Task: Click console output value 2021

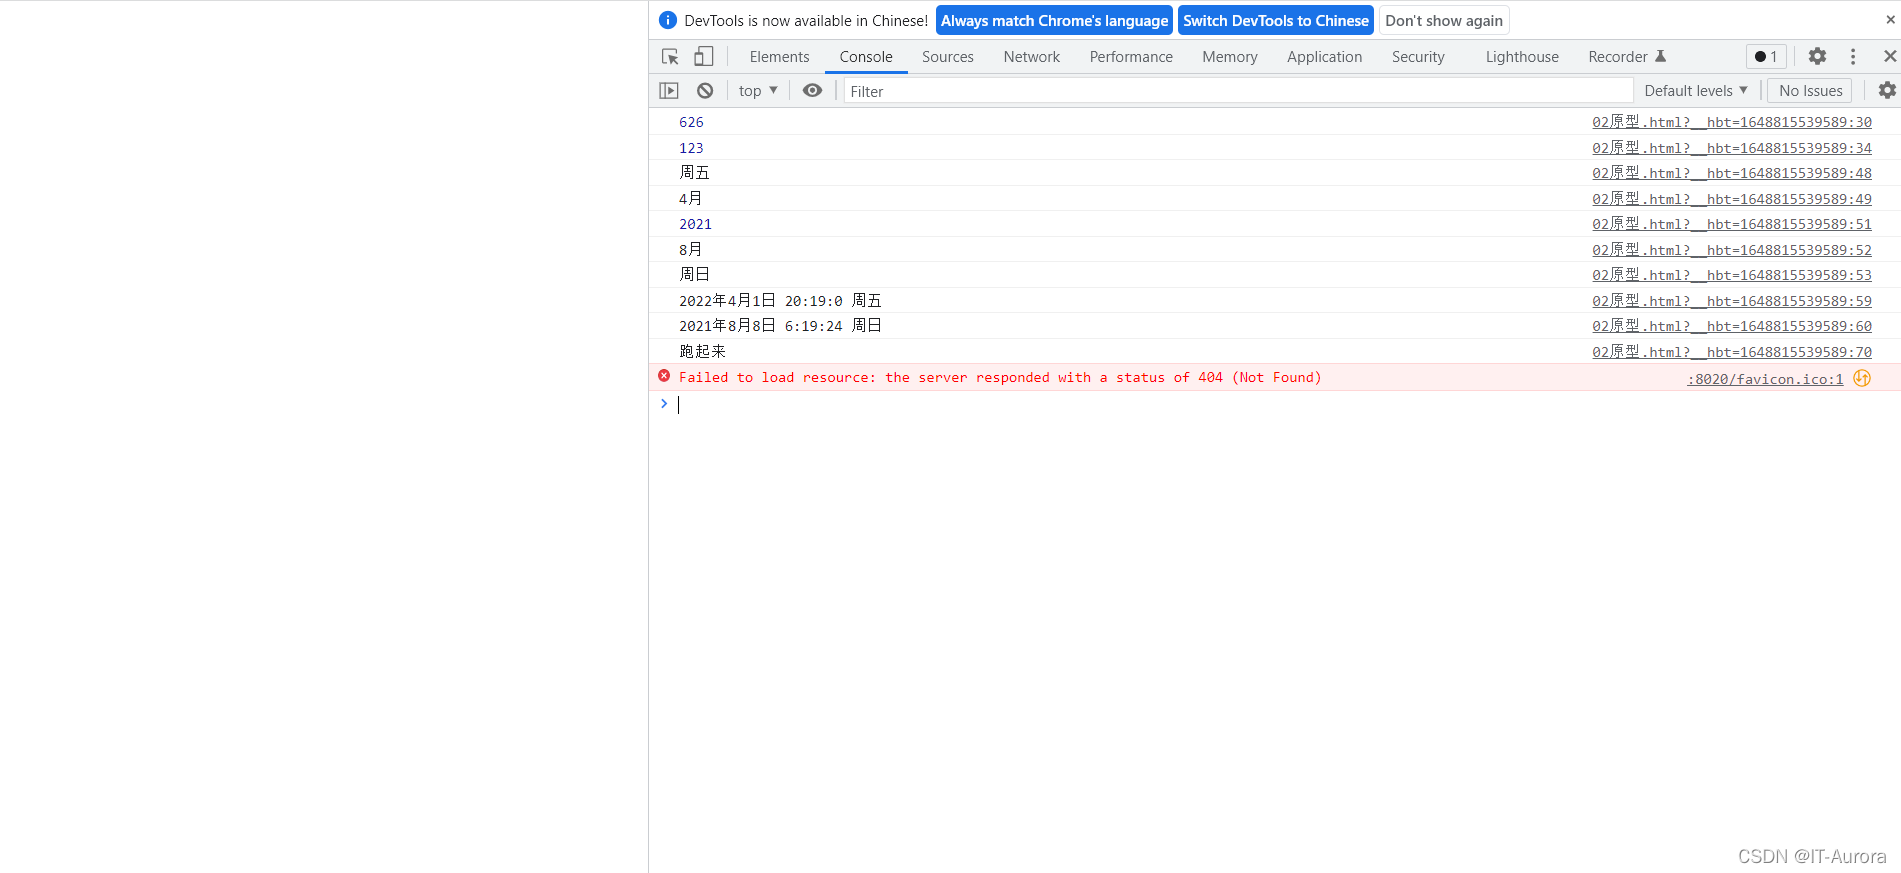Action: [695, 224]
